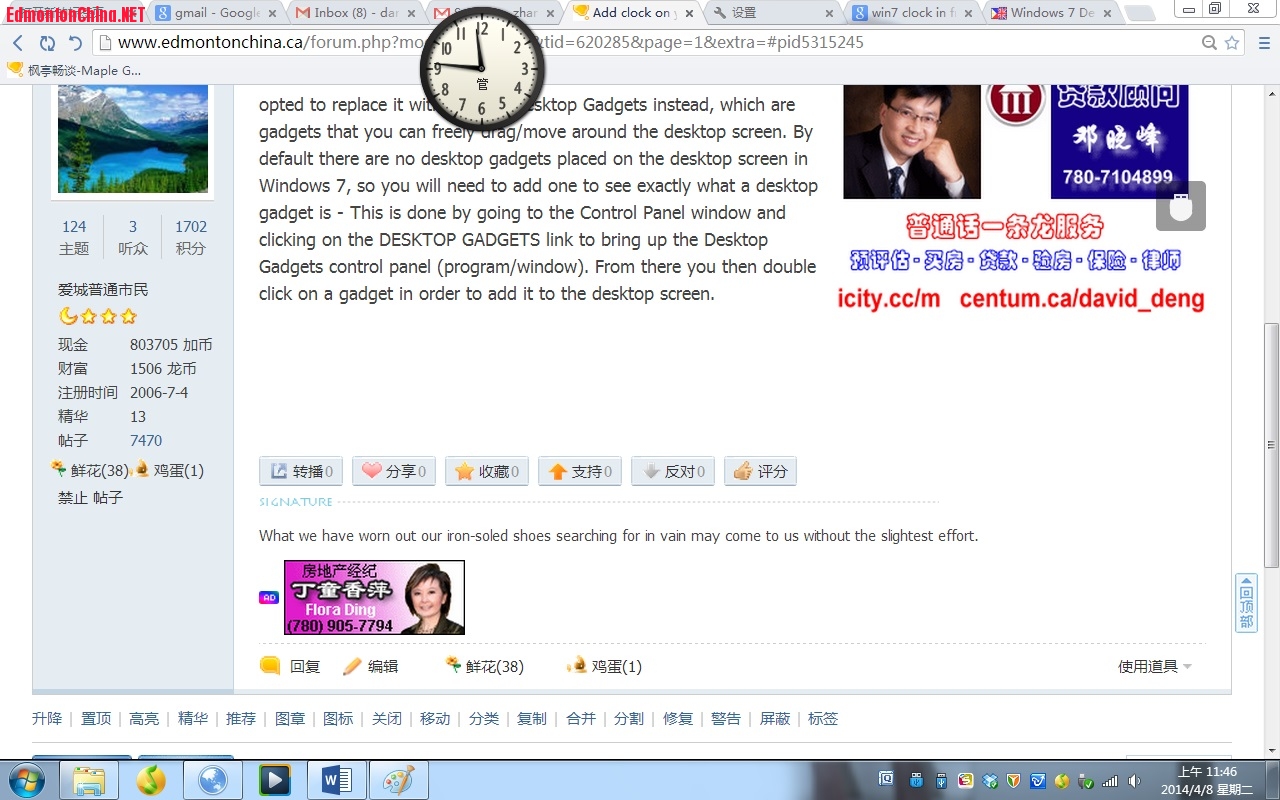Screen dimensions: 1280x800
Task: Switch to the Windows 7 De tab
Action: [1050, 13]
